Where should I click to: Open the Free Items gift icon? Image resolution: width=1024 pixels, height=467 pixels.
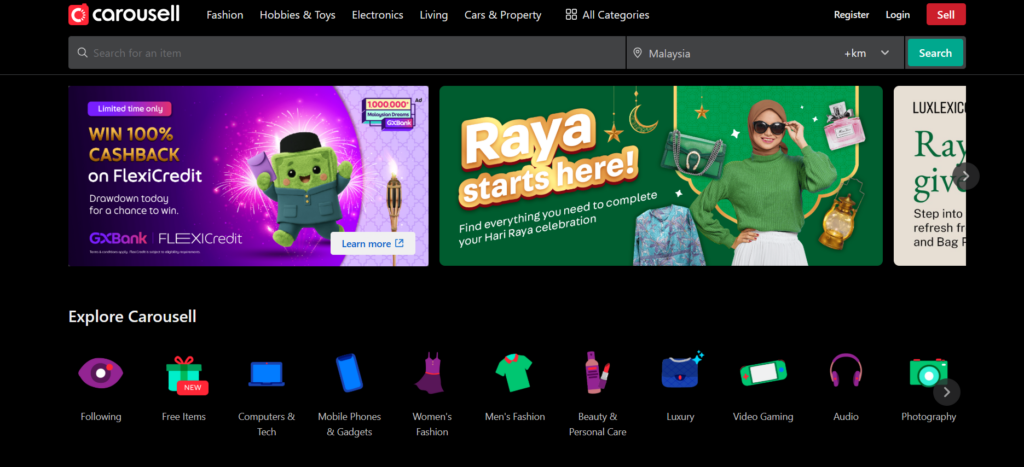coord(186,375)
